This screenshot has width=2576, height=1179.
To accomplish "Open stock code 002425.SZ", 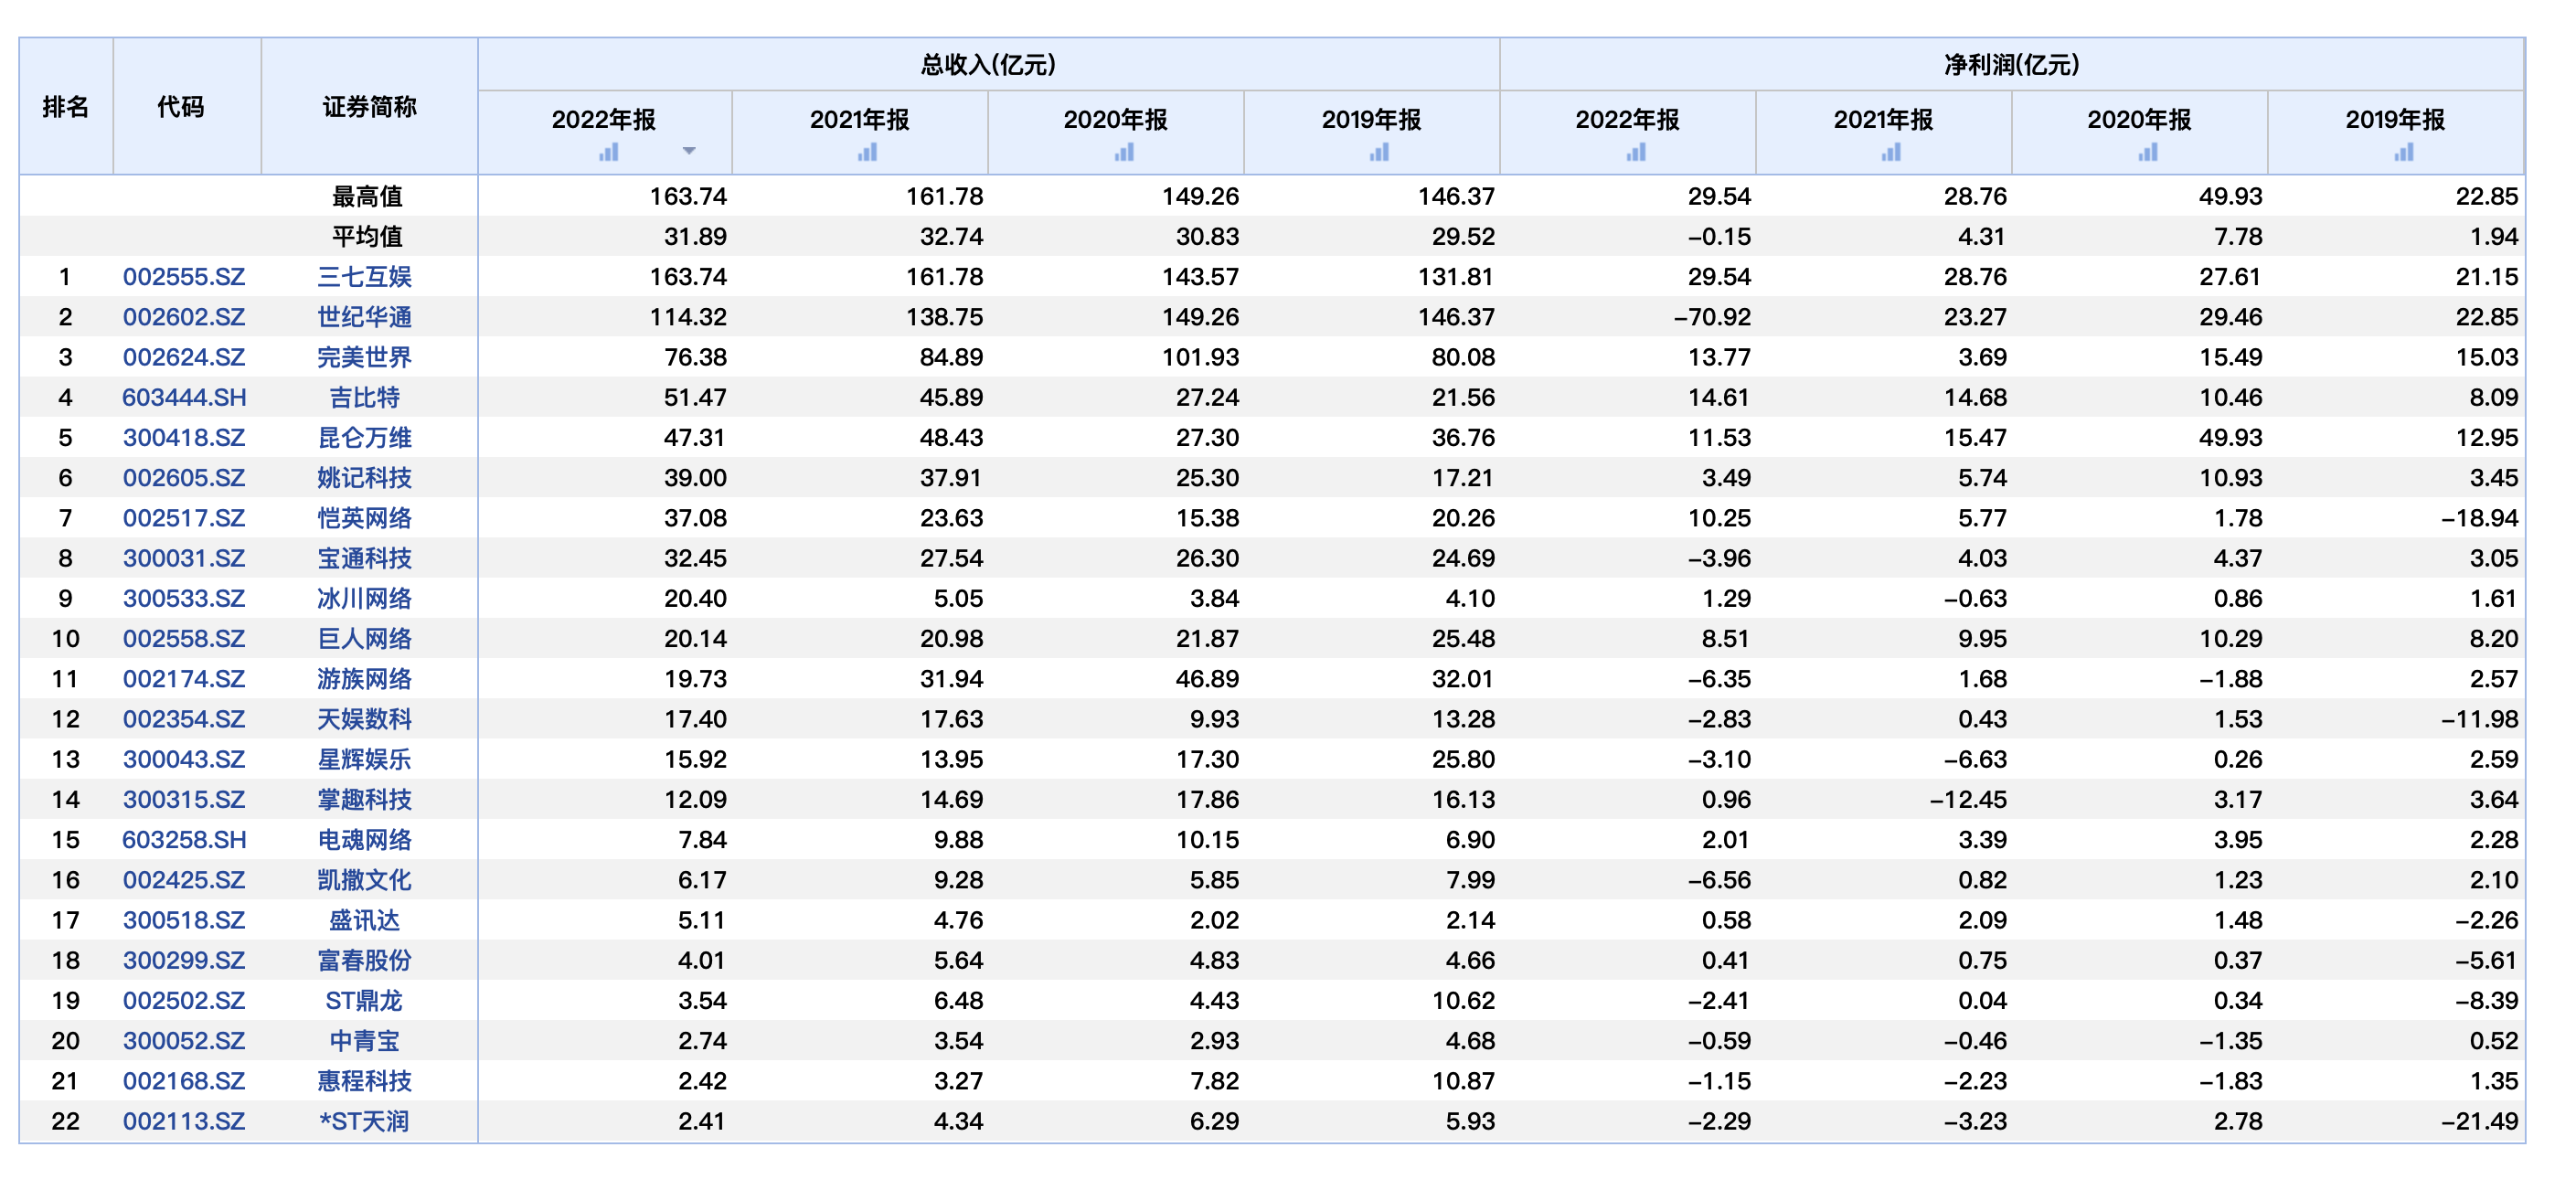I will coord(184,880).
